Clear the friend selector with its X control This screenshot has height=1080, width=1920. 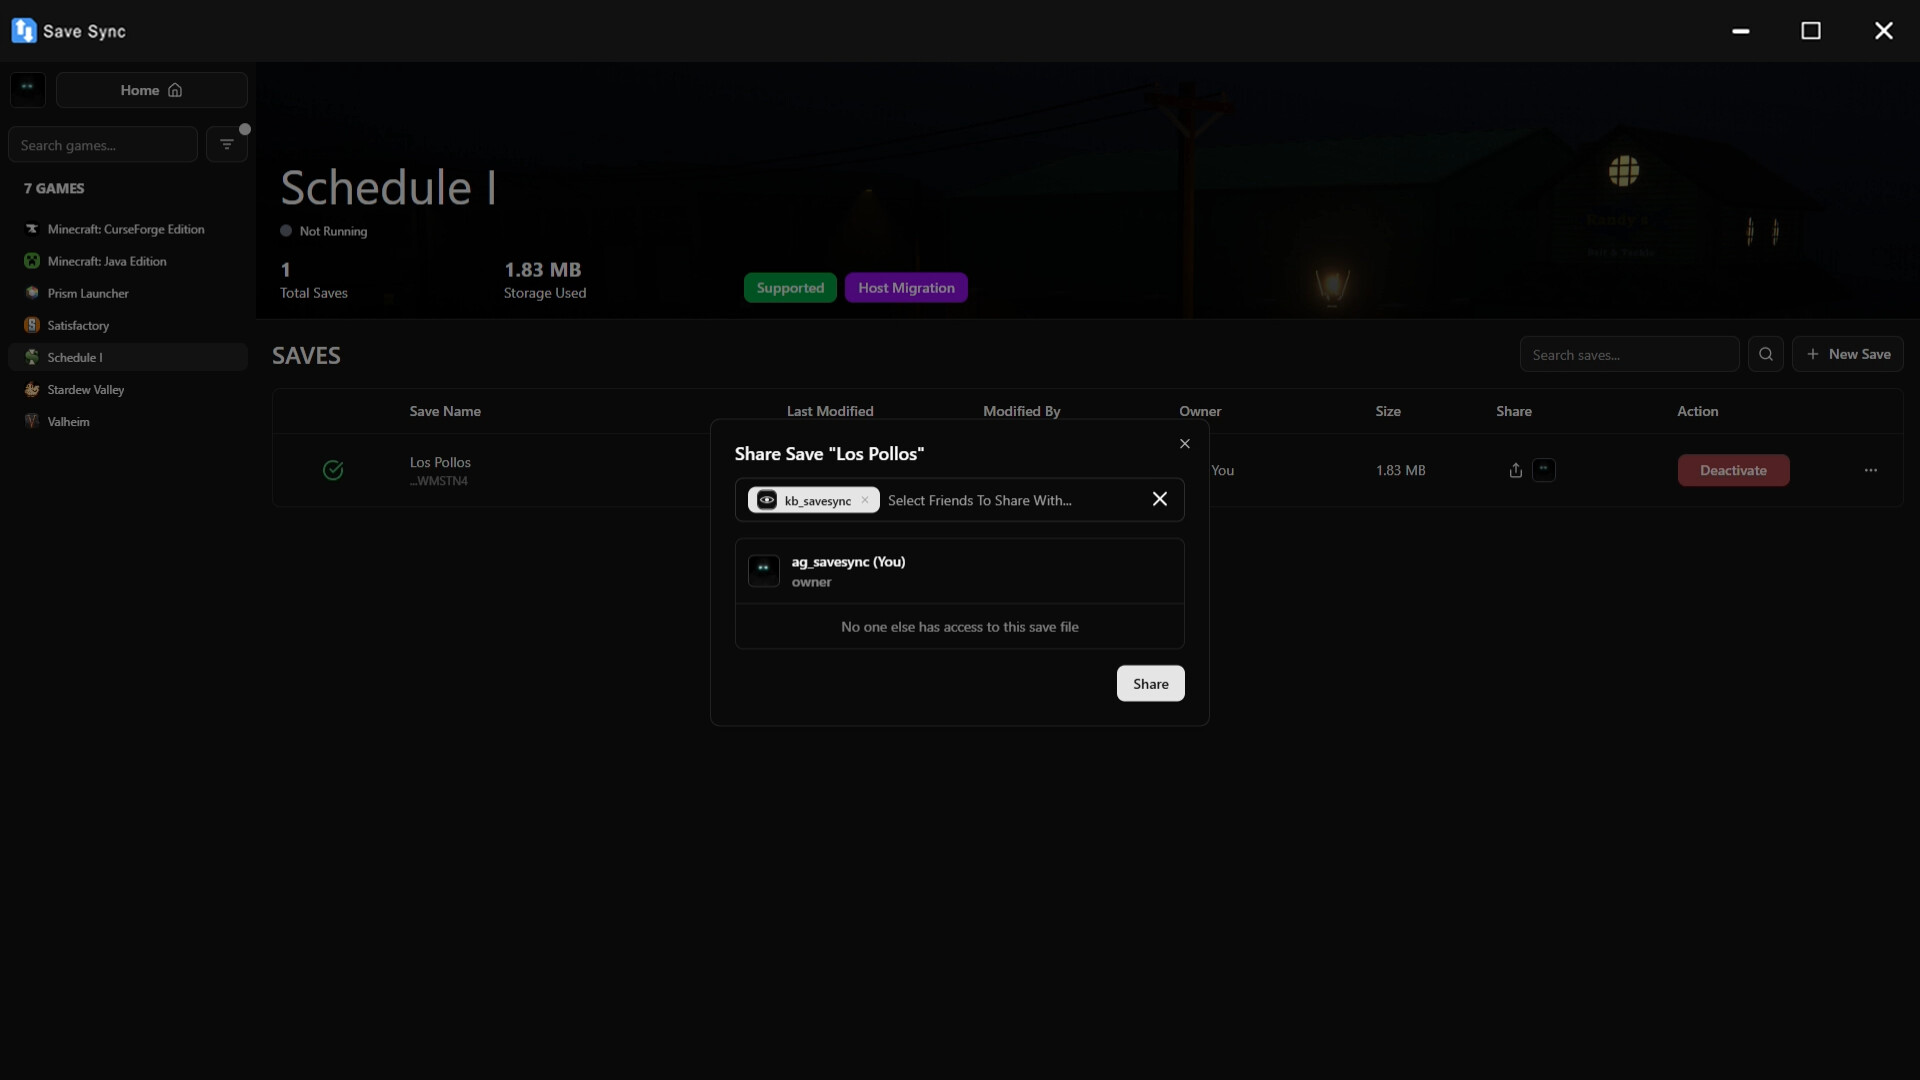[x=1160, y=499]
